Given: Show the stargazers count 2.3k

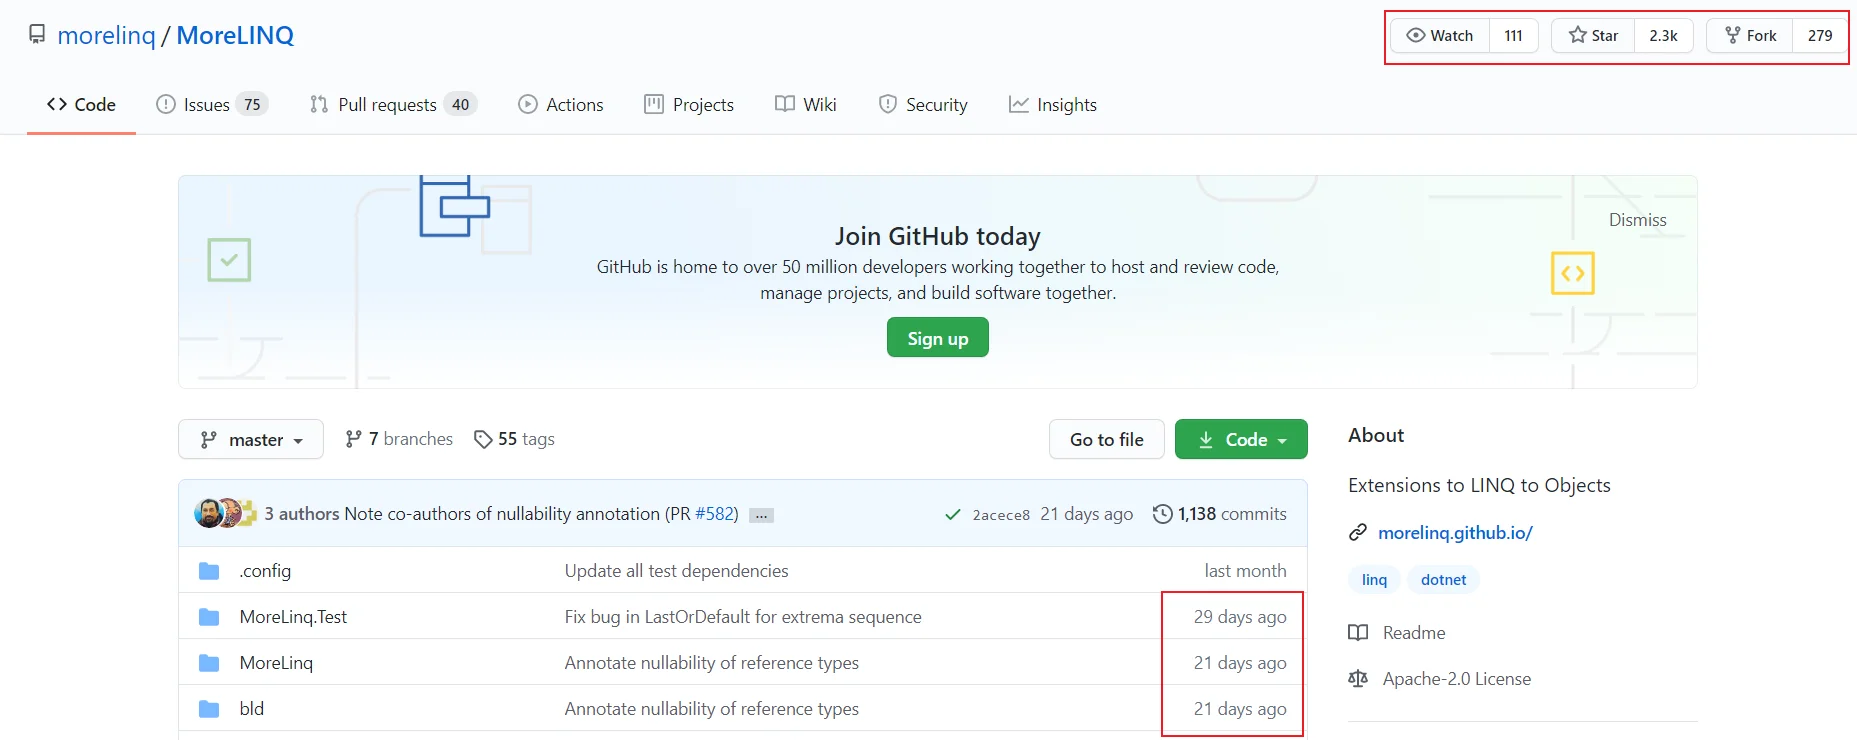Looking at the screenshot, I should 1664,35.
